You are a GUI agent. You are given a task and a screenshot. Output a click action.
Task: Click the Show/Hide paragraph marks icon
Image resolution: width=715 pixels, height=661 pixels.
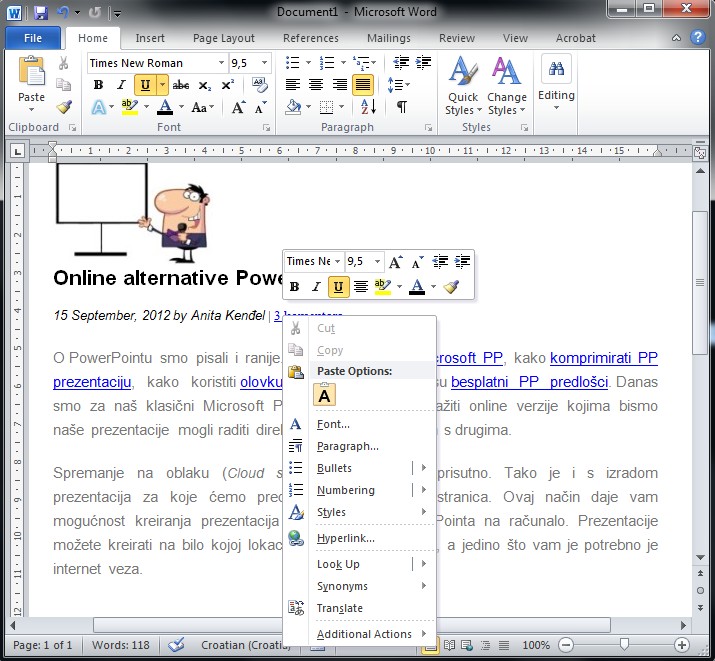click(401, 107)
